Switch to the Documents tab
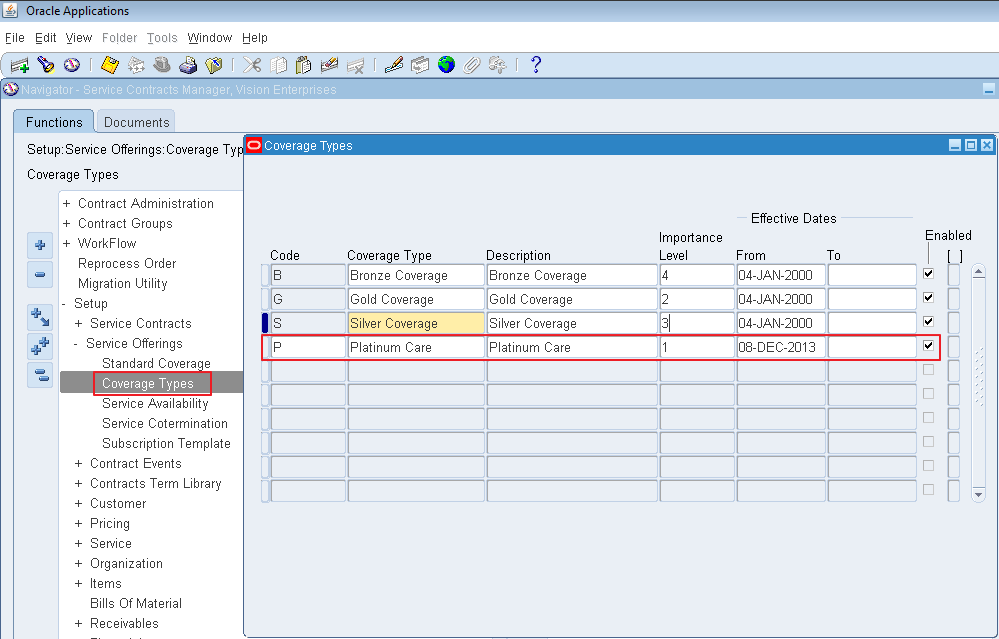 [135, 121]
